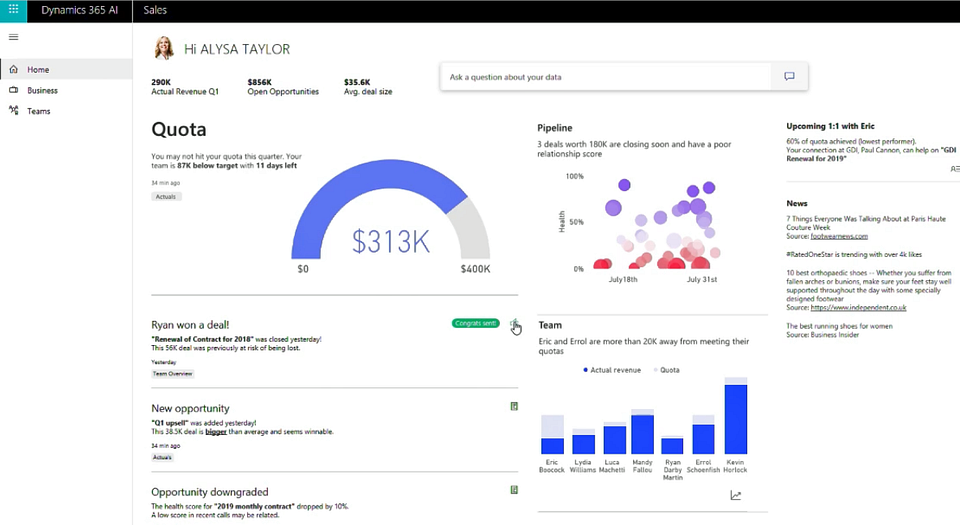This screenshot has height=525, width=960.
Task: Collapse the sidebar with hamburger icon
Action: 13,37
